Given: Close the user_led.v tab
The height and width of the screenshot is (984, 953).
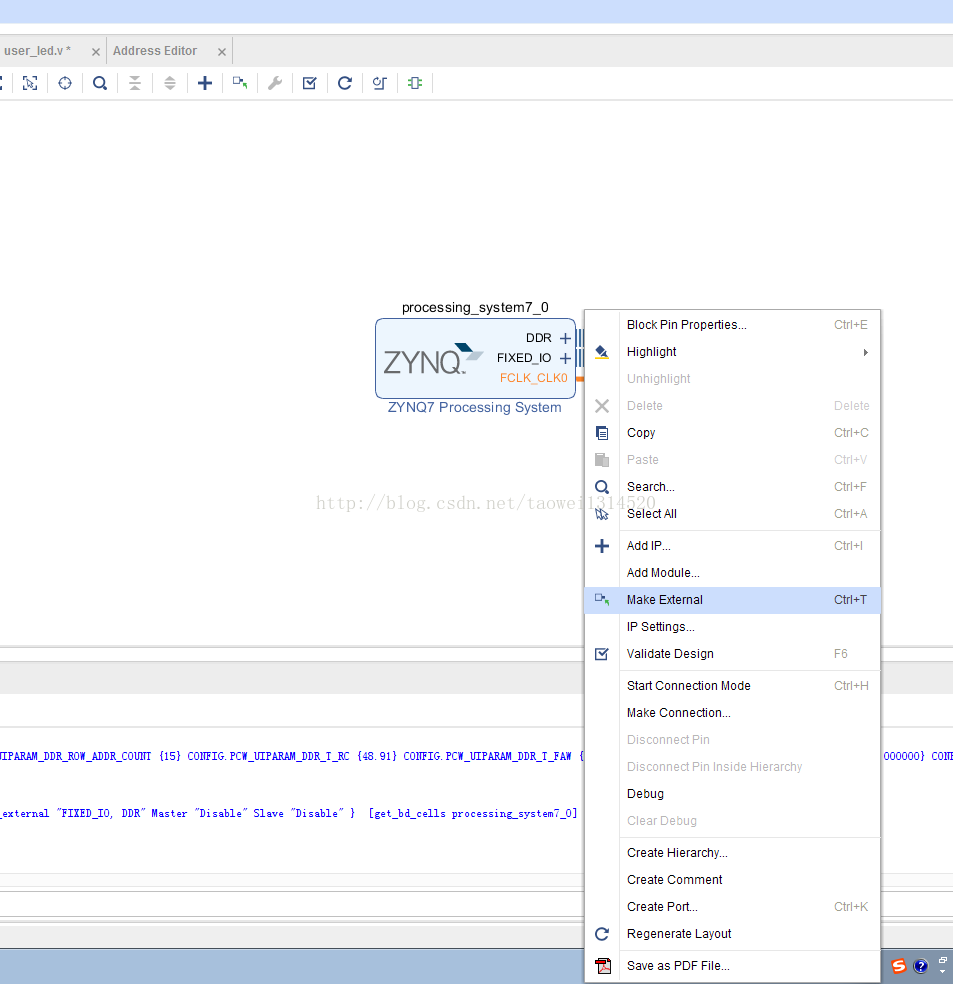Looking at the screenshot, I should coord(96,52).
